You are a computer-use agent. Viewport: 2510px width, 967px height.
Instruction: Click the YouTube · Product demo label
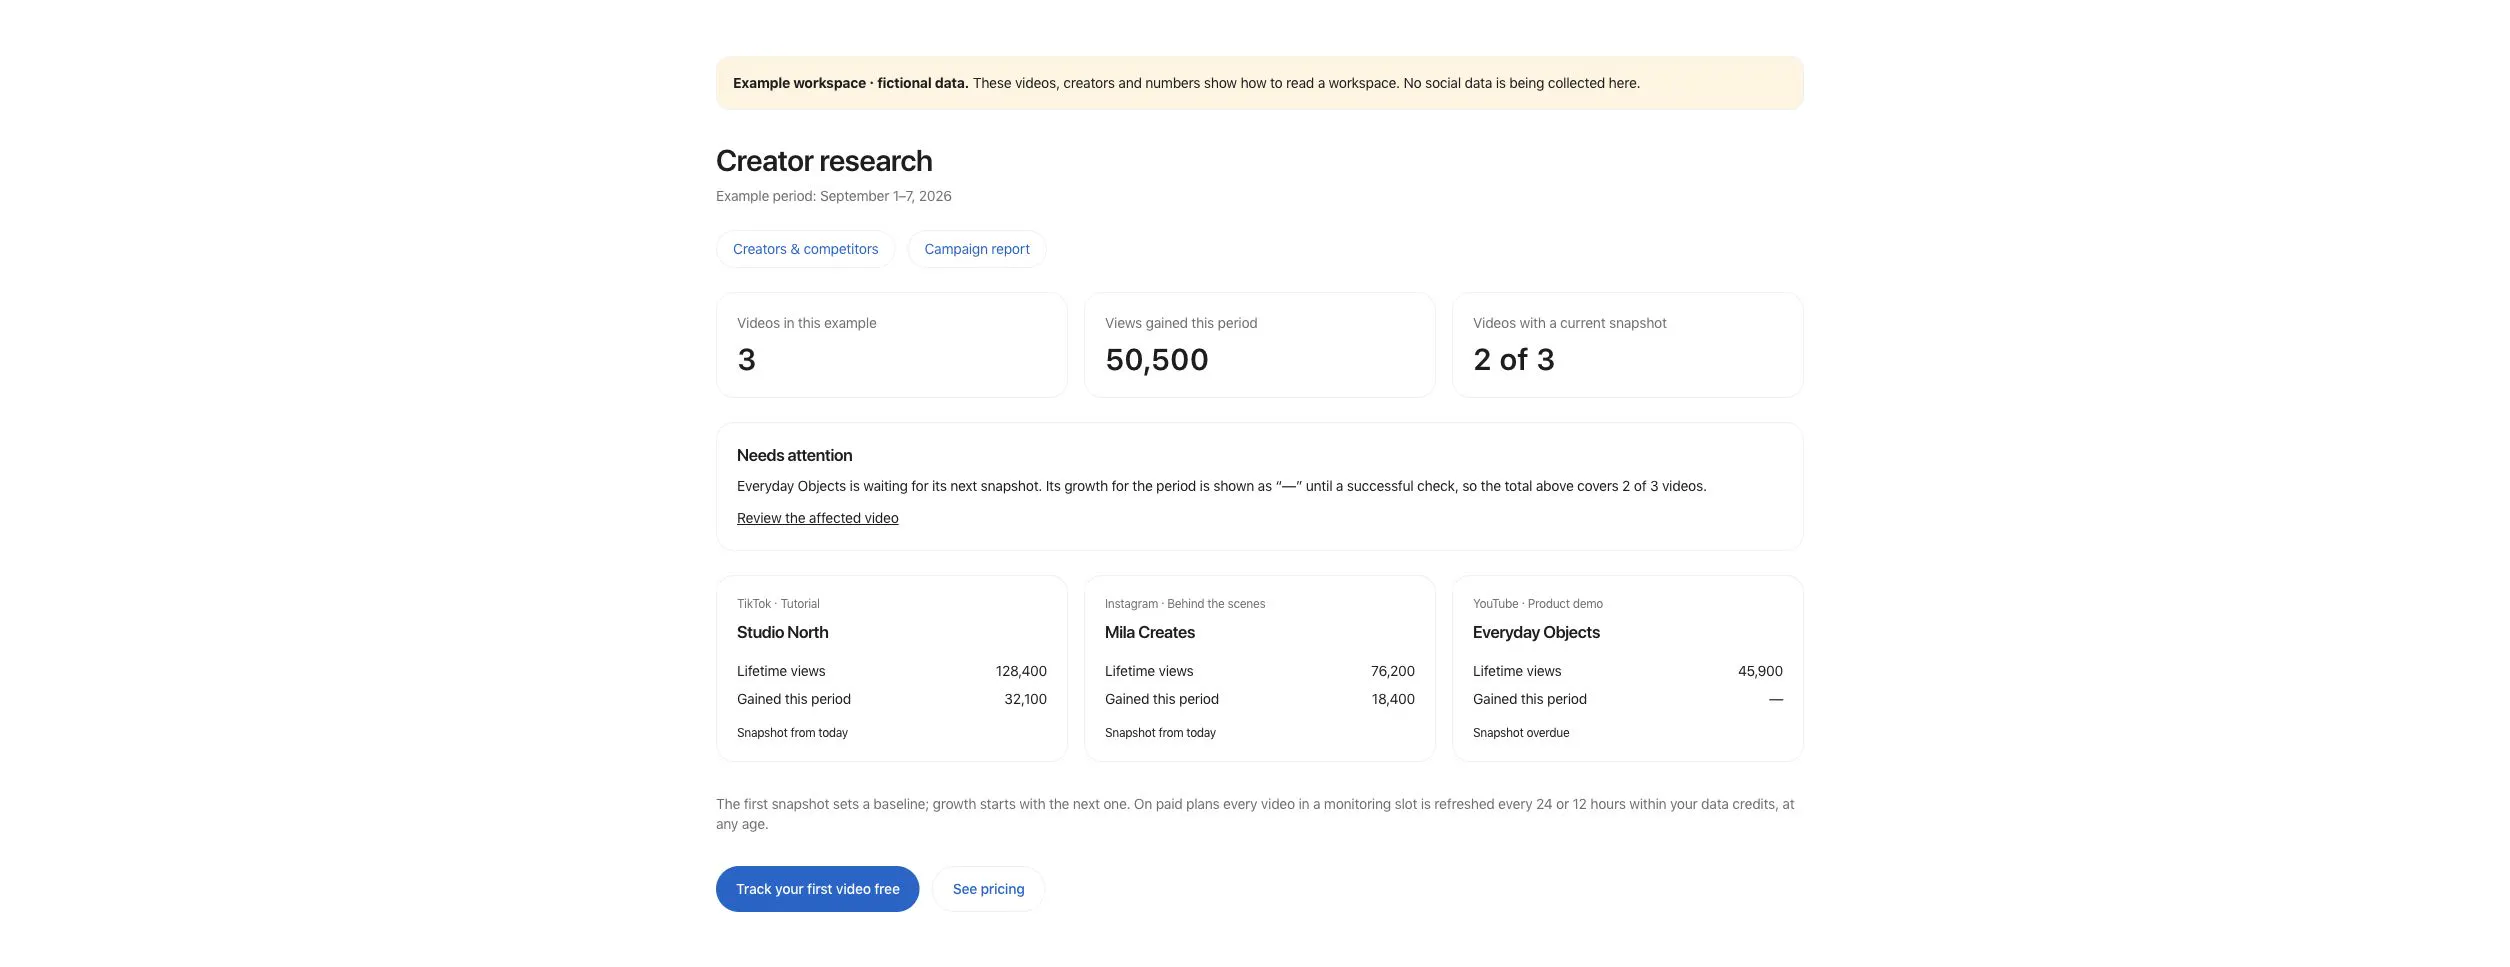pyautogui.click(x=1537, y=604)
